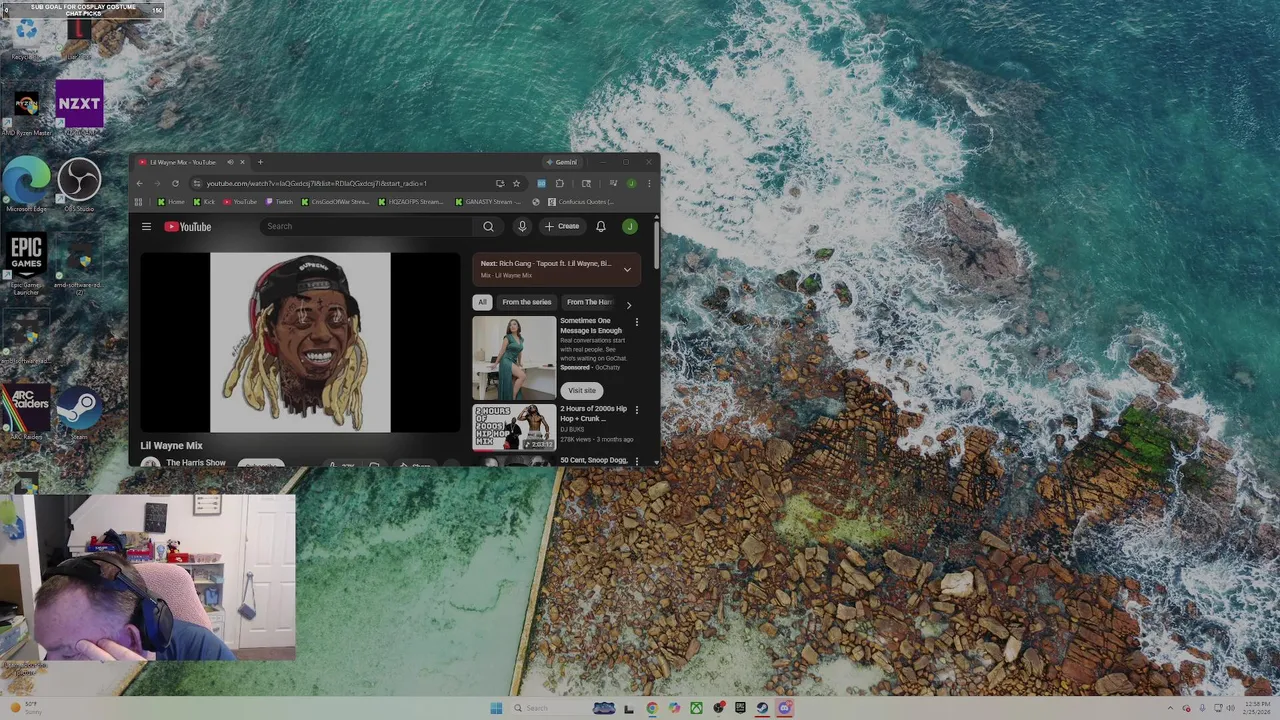Click the Create button on YouTube
Screen dimensions: 1280x720
[x=562, y=227]
